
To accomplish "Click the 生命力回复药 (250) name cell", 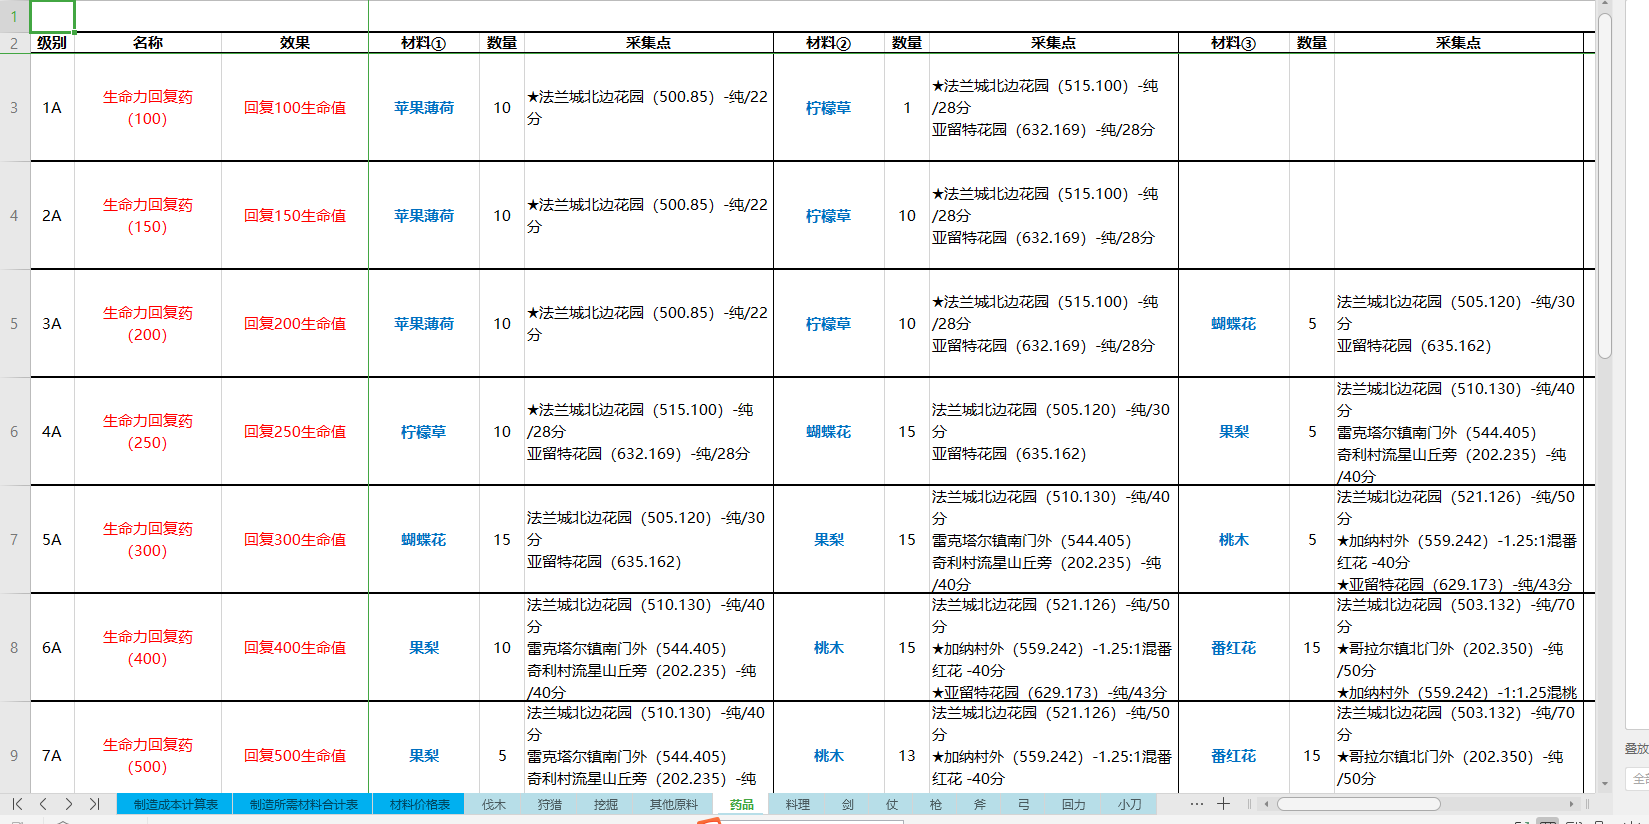I will pos(148,431).
